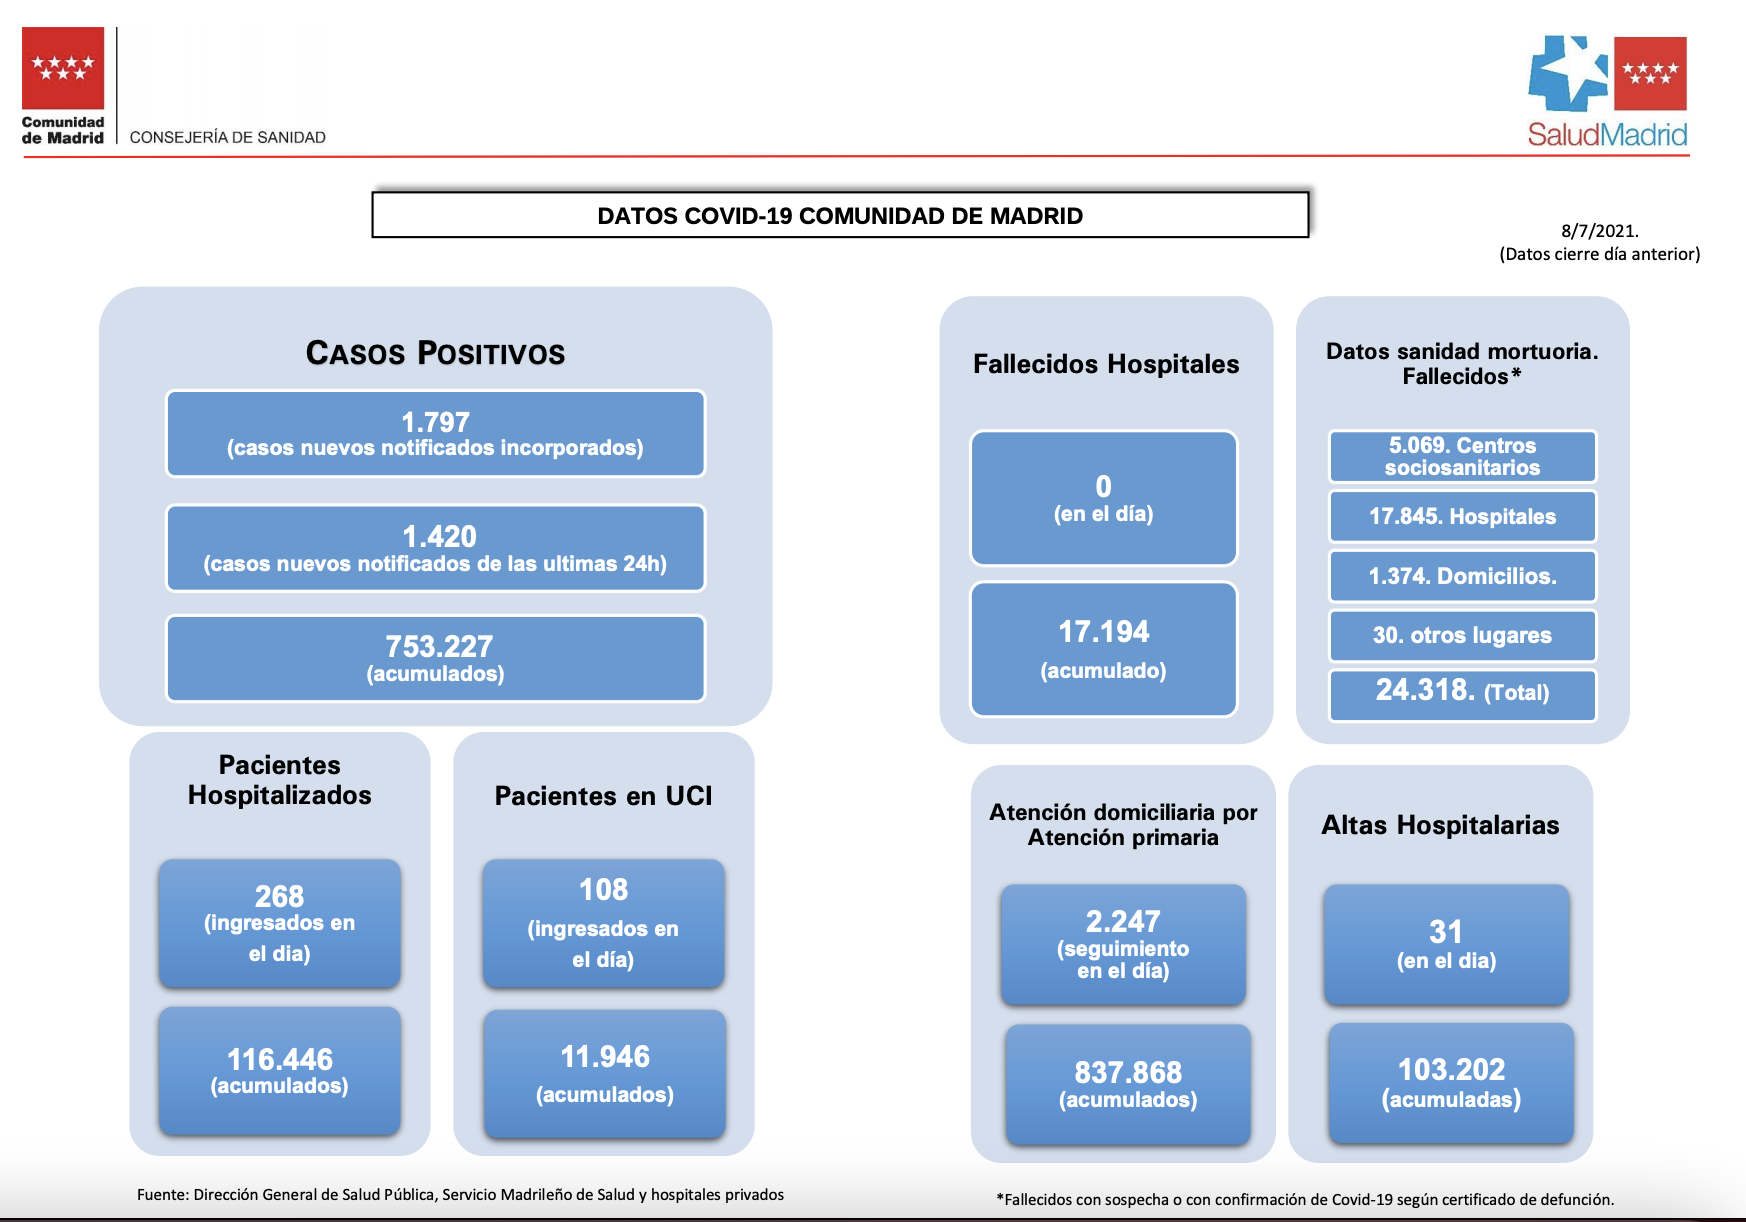Viewport: 1746px width, 1222px height.
Task: Click '17.845. Hospitales' box
Action: pyautogui.click(x=1462, y=516)
